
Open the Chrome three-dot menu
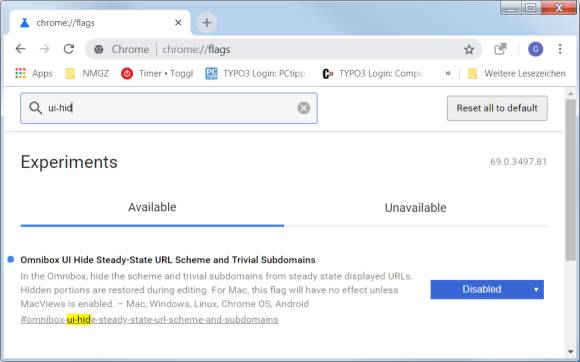[560, 49]
